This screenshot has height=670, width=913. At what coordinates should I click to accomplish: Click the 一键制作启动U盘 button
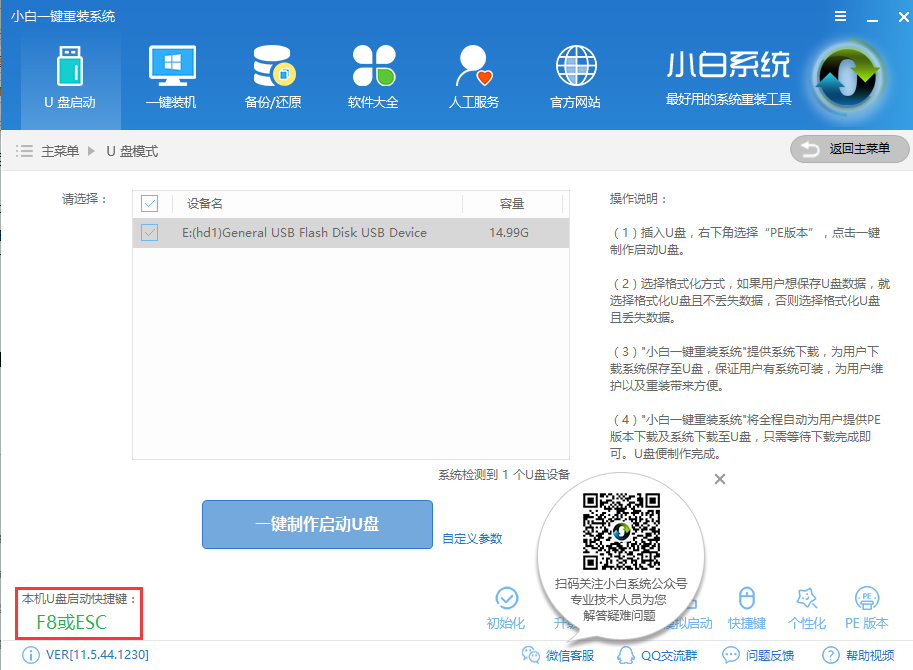317,524
